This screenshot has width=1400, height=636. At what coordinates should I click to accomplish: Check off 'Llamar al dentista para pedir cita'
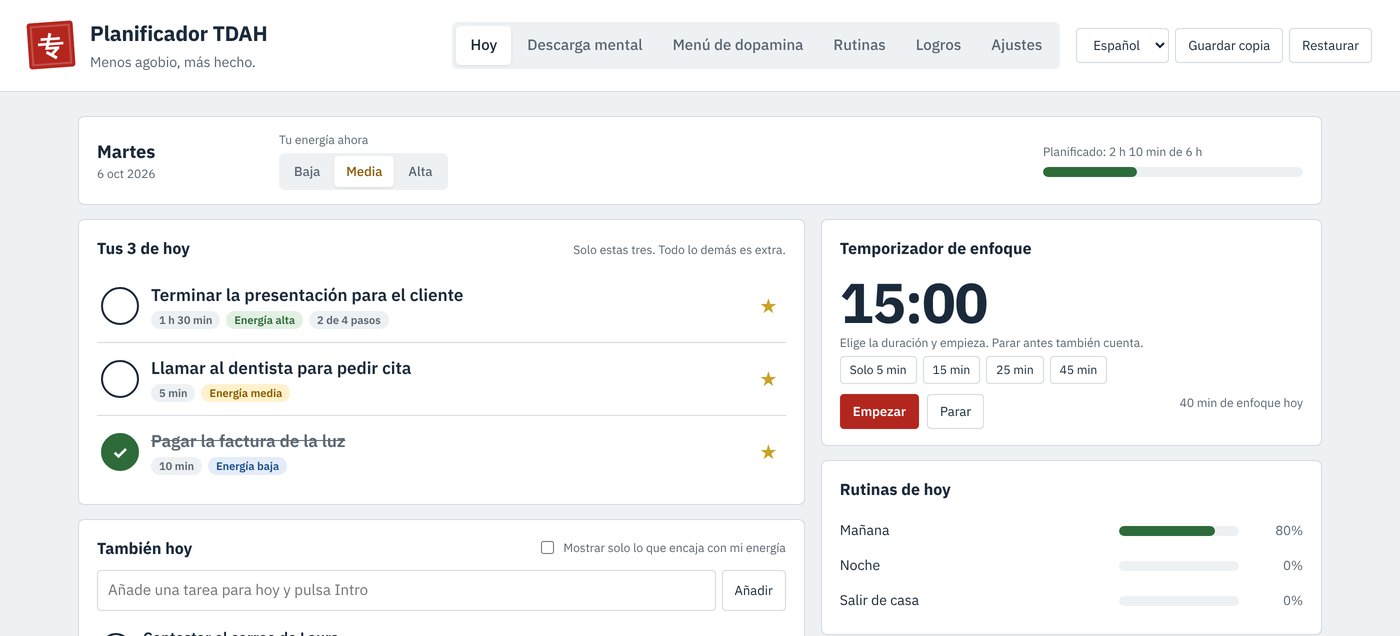pos(120,379)
